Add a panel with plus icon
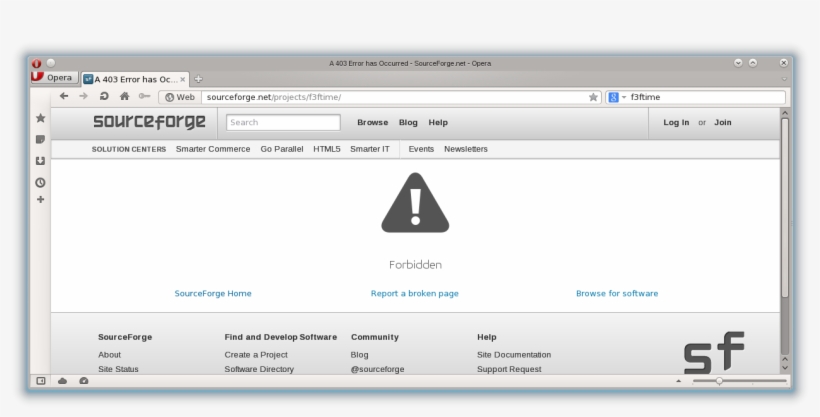 (40, 199)
